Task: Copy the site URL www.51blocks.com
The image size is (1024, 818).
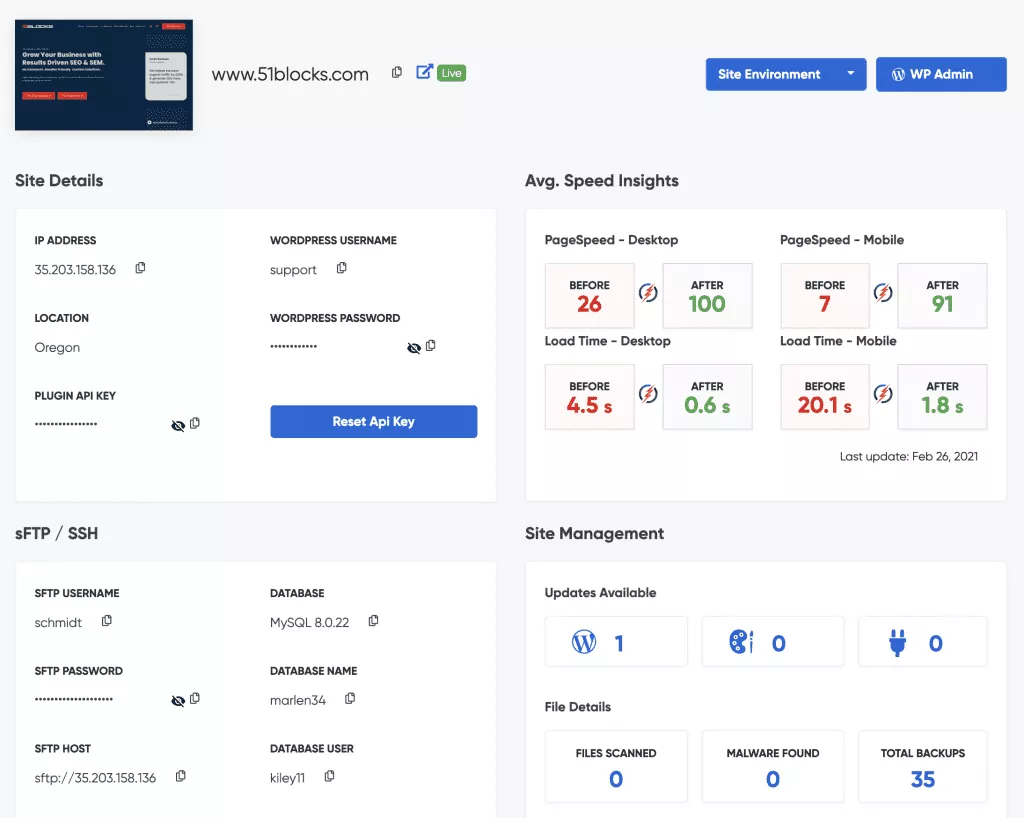Action: pos(397,73)
